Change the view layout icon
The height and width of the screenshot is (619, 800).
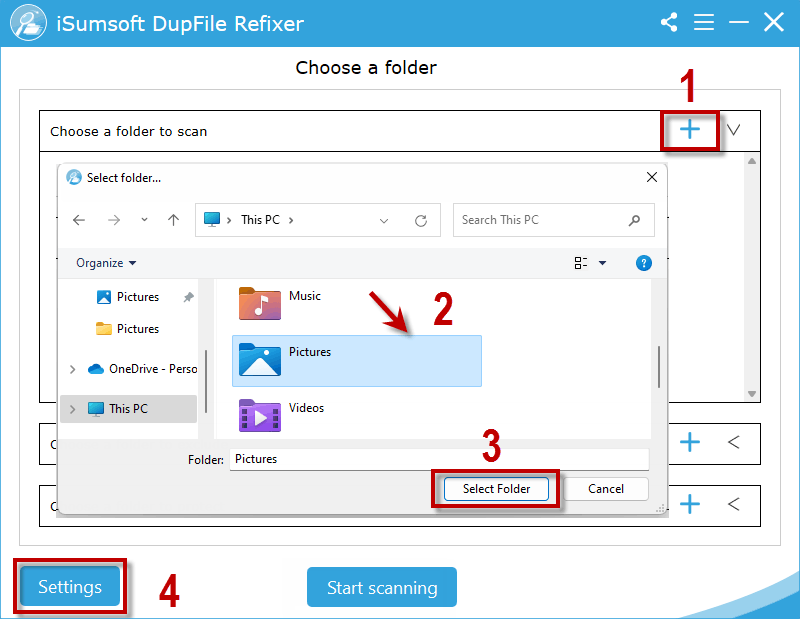tap(581, 263)
